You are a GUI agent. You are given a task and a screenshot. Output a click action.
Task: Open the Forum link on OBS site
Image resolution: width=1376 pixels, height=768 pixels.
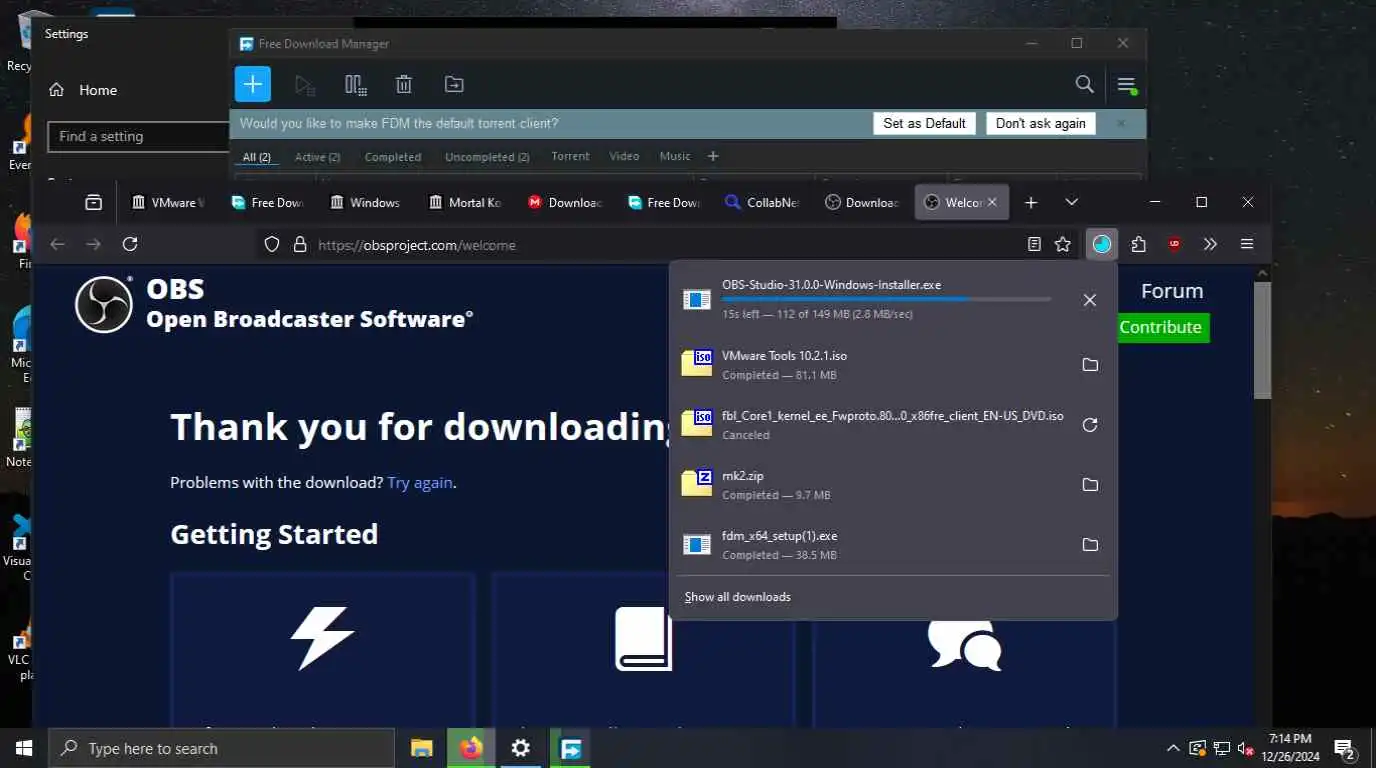point(1172,291)
